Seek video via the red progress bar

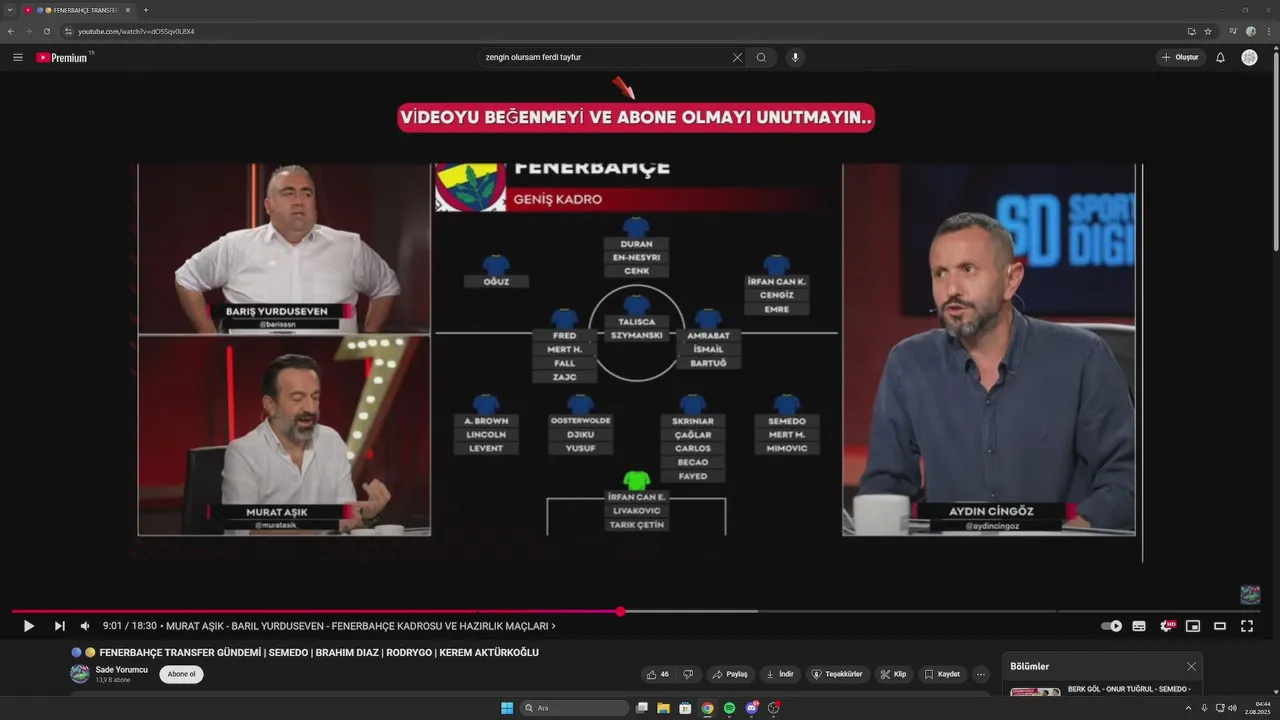point(316,611)
